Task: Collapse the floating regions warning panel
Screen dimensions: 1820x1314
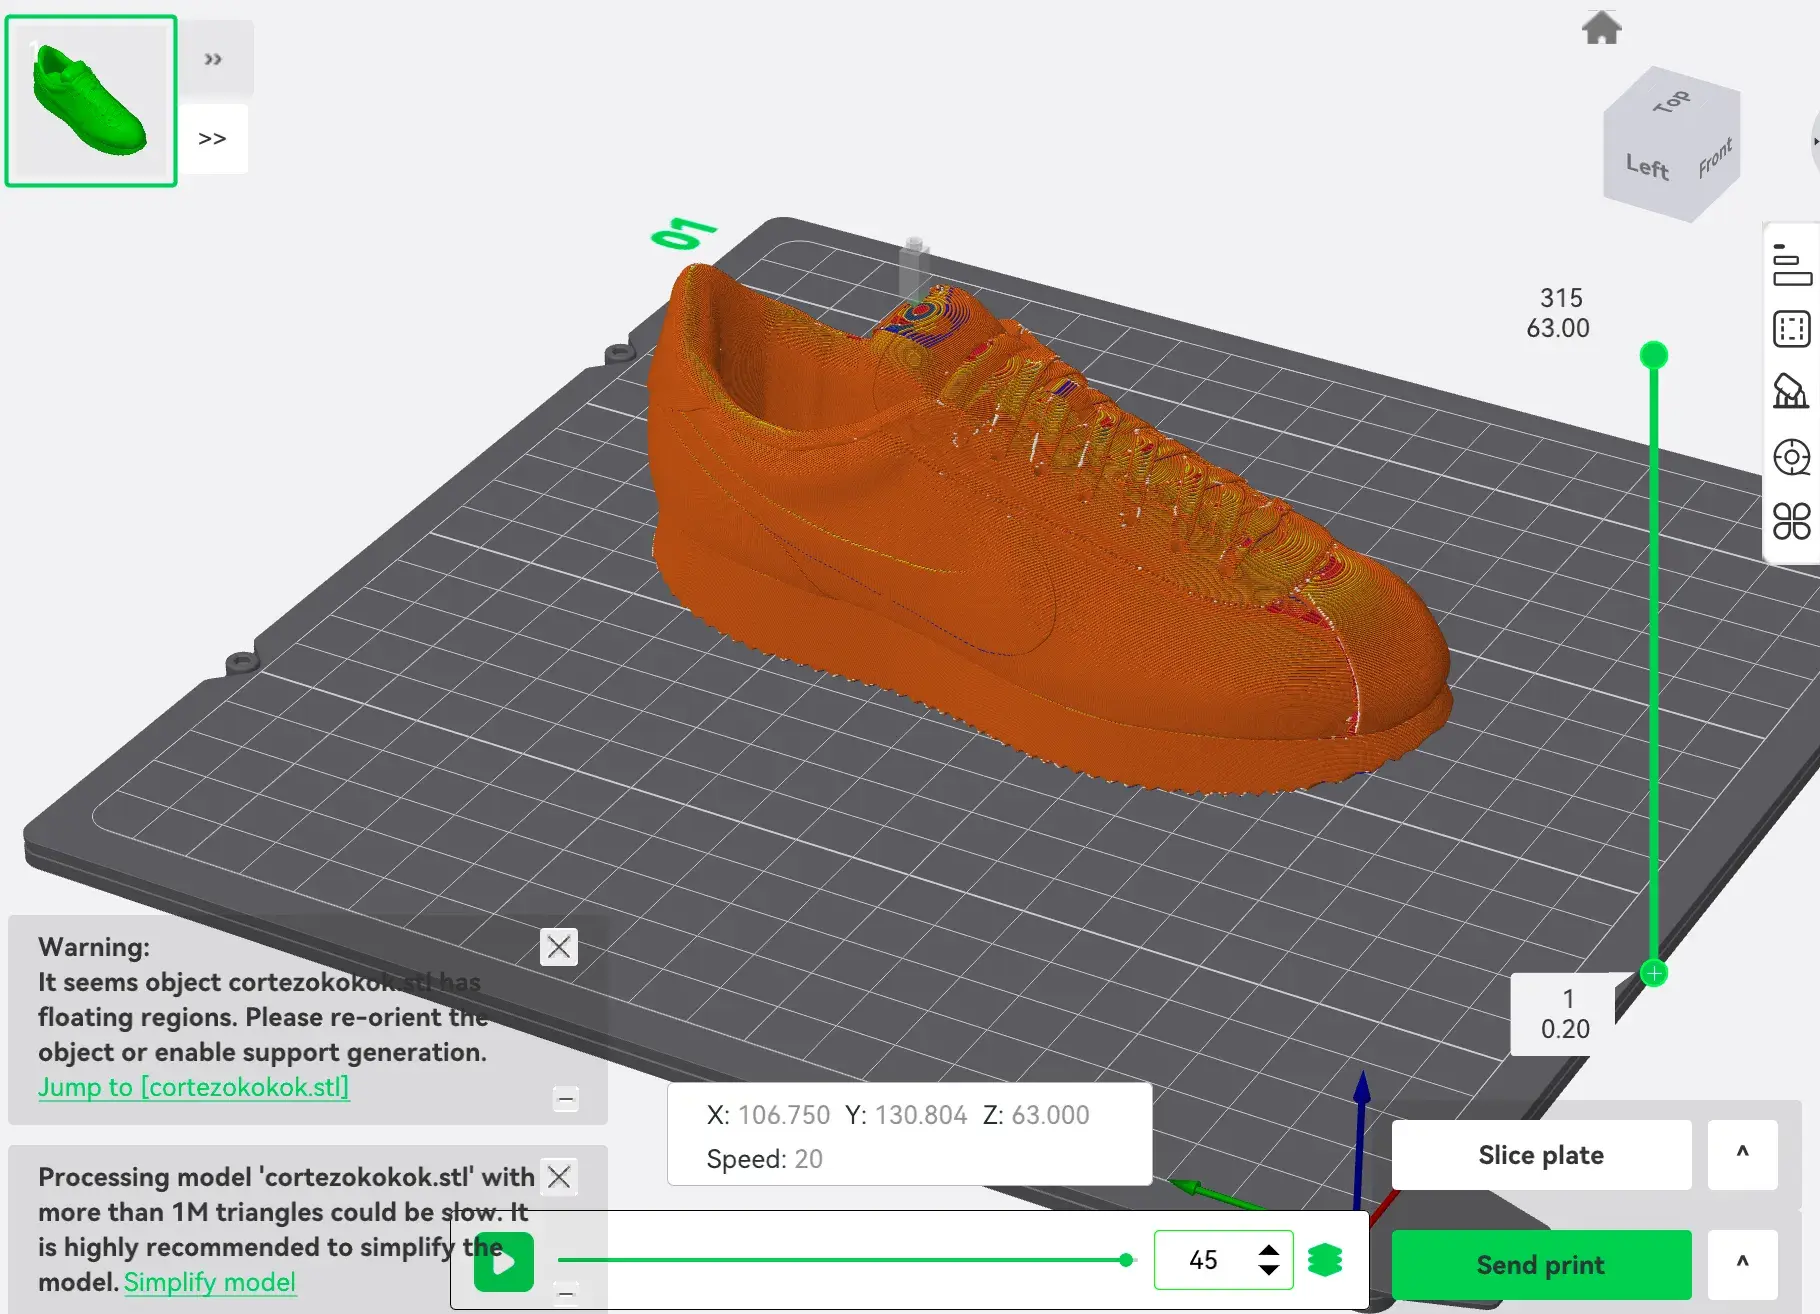Action: coord(566,1099)
